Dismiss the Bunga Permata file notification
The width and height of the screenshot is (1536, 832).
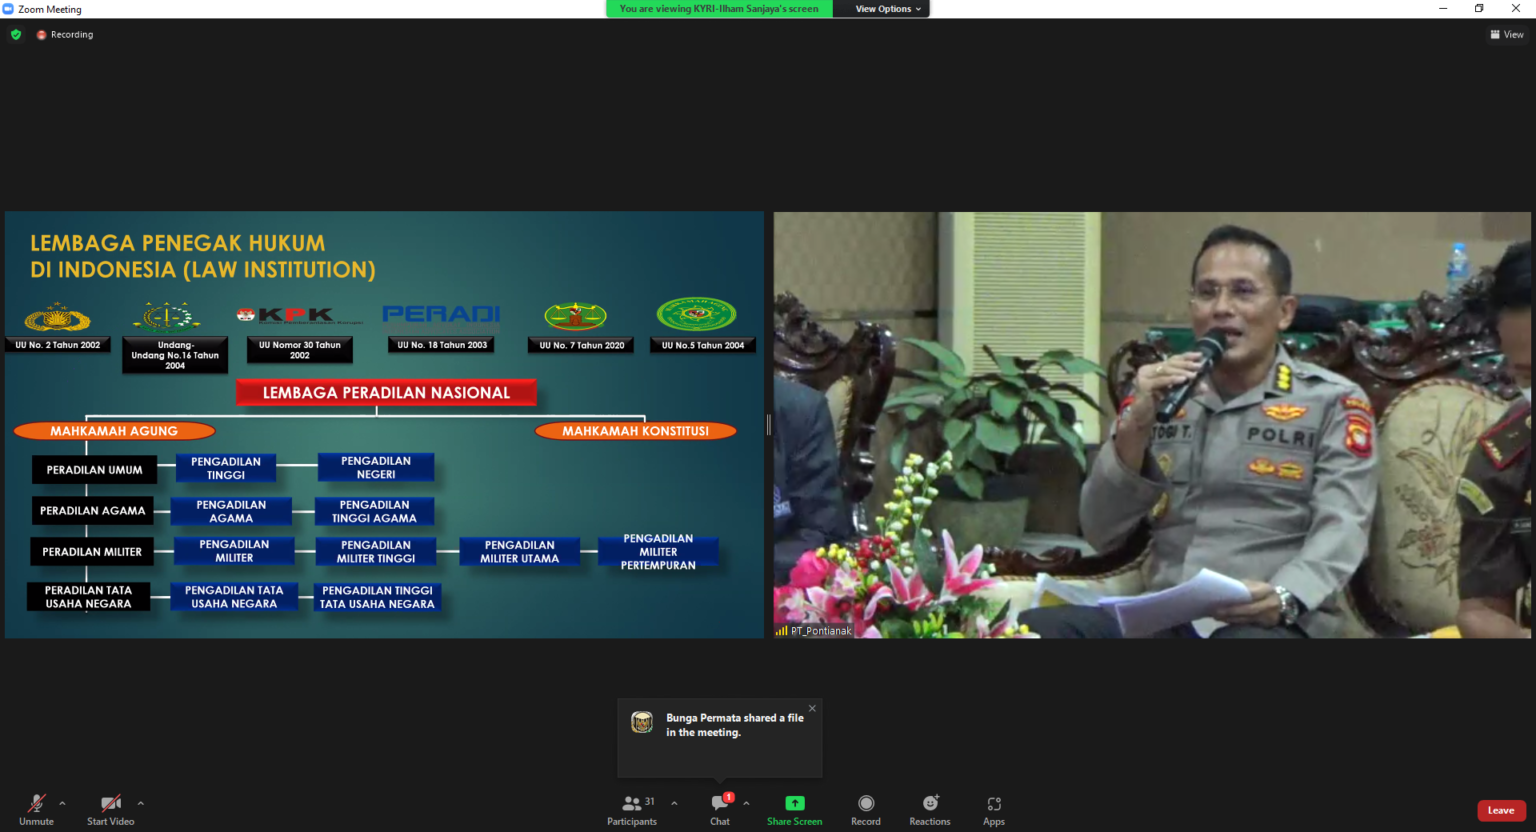tap(812, 708)
